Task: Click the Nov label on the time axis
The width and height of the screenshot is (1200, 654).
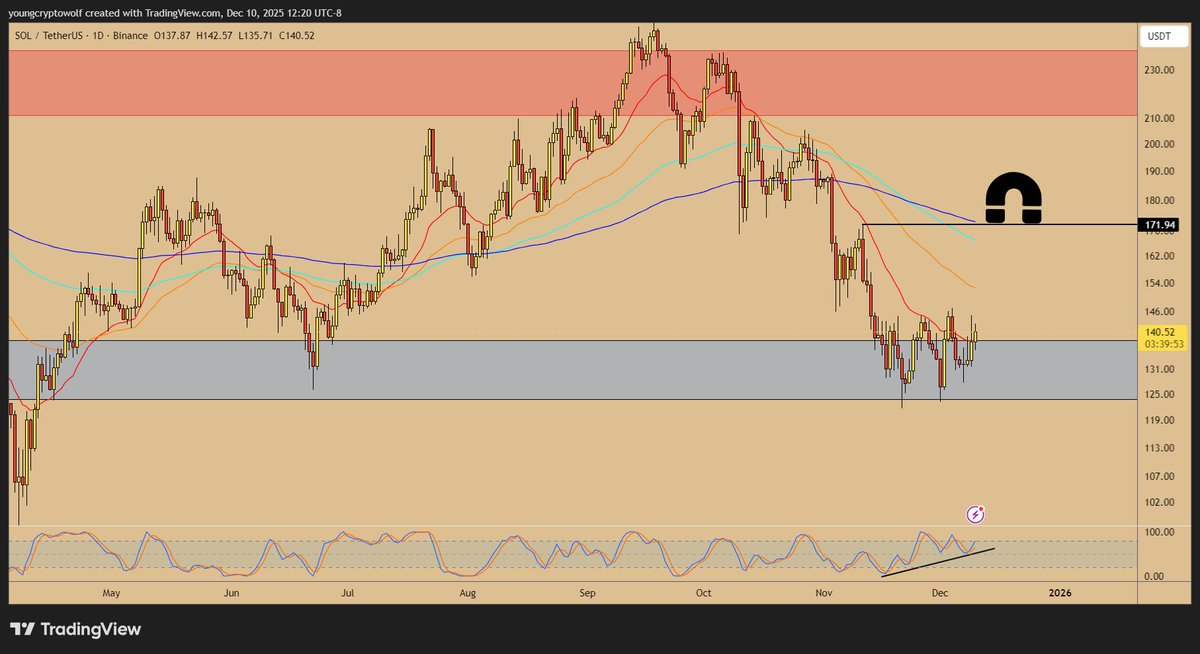Action: [823, 593]
